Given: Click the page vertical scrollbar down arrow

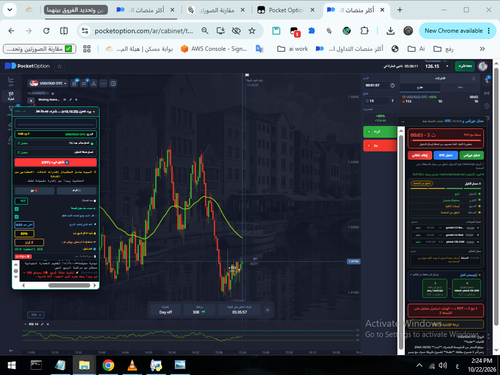Looking at the screenshot, I should (x=496, y=351).
